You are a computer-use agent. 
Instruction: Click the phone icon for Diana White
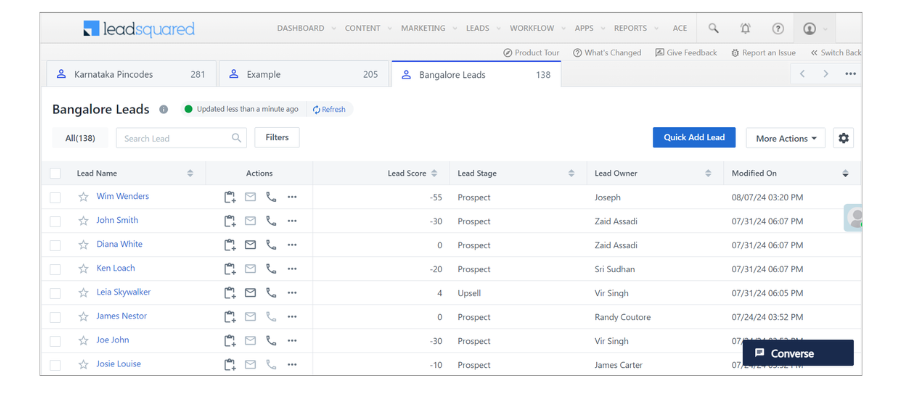pyautogui.click(x=271, y=245)
